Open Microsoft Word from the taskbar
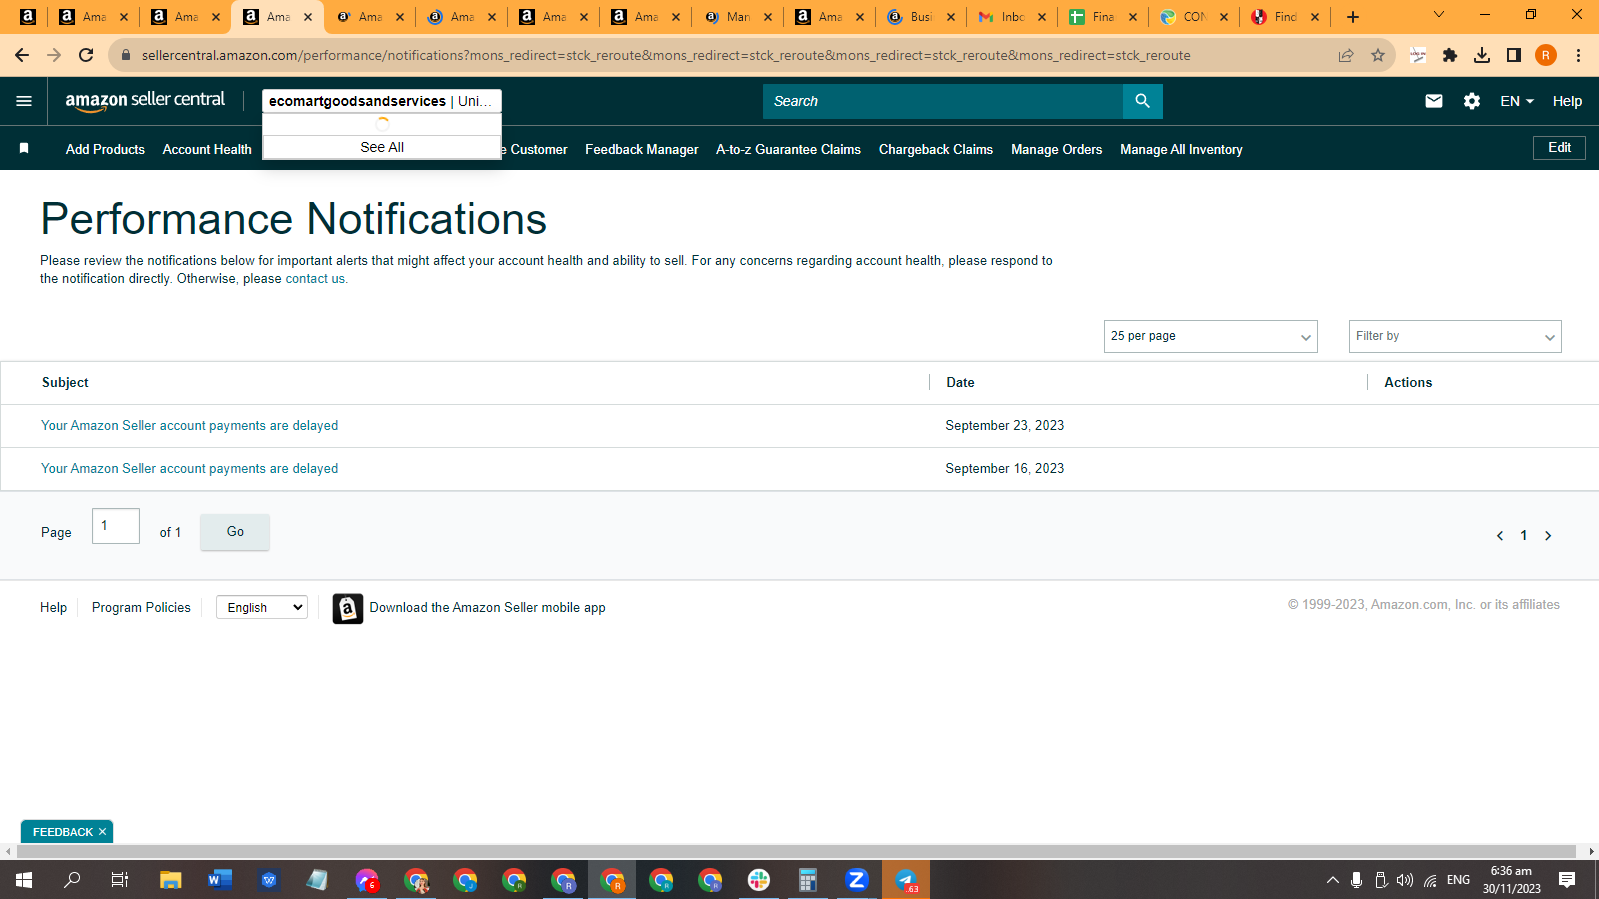1599x899 pixels. tap(220, 880)
